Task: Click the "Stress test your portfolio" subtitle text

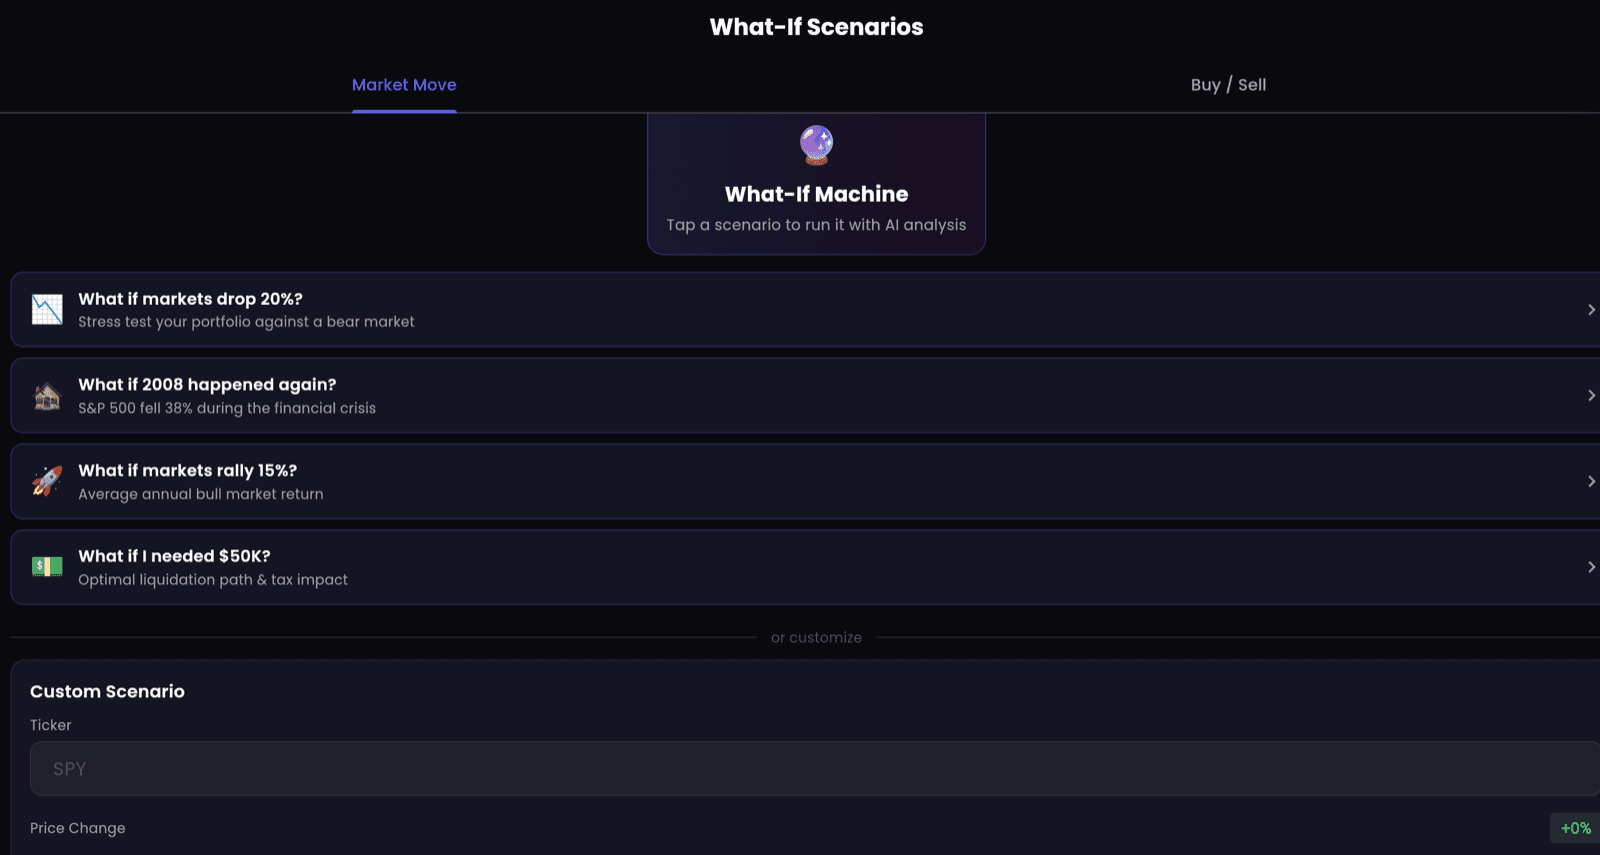Action: pyautogui.click(x=246, y=322)
